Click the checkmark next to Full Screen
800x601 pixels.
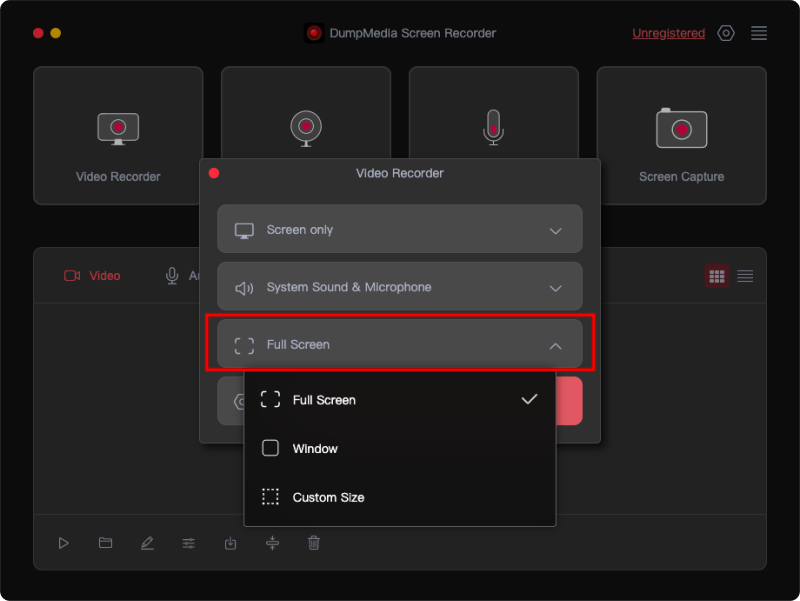pos(529,399)
